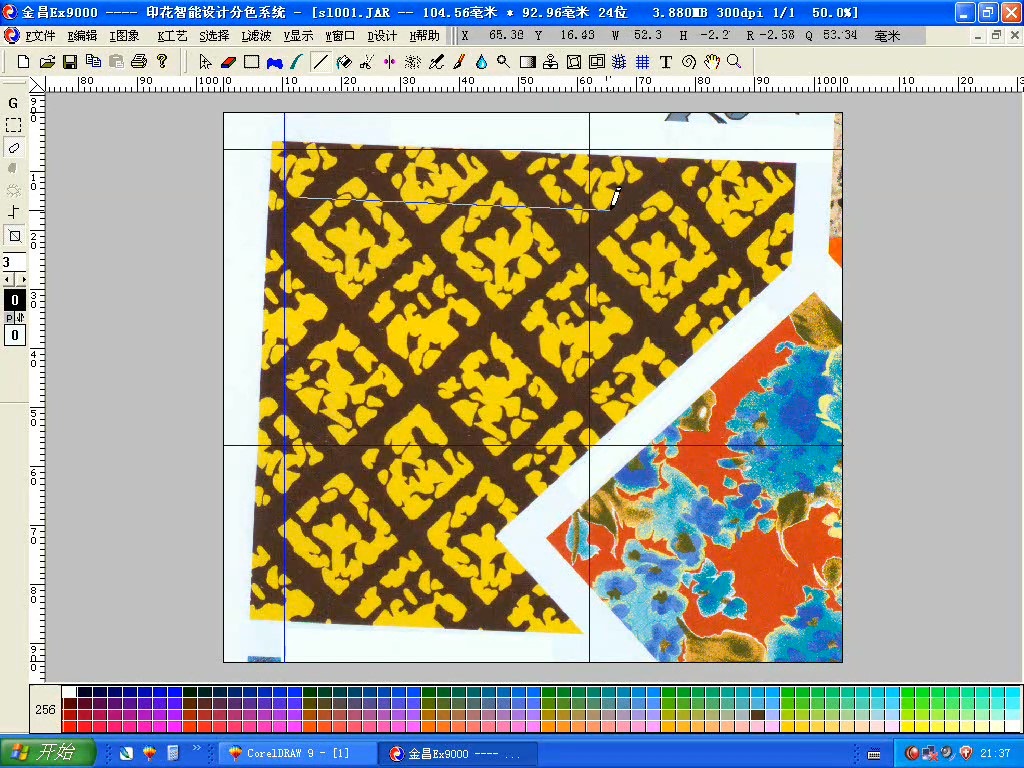Click the black foreground color box showing 0
Viewport: 1024px width, 768px height.
[15, 300]
